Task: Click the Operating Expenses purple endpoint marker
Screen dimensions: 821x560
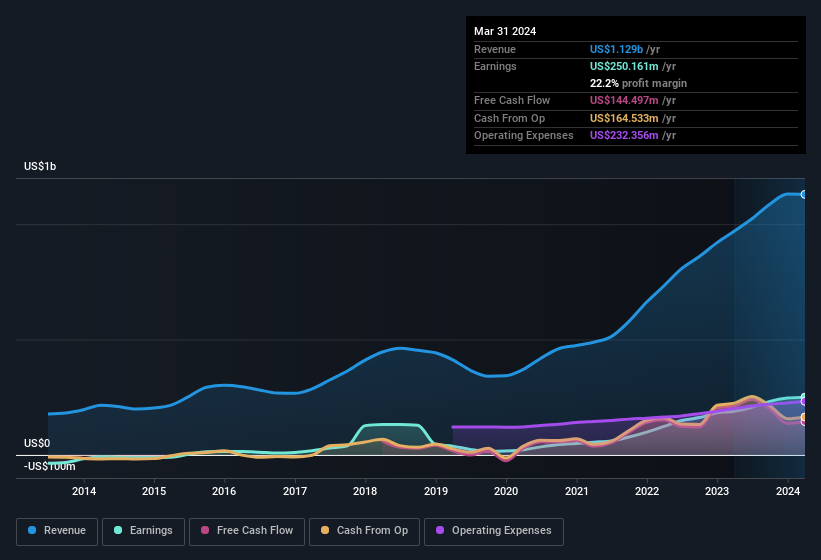Action: point(804,401)
